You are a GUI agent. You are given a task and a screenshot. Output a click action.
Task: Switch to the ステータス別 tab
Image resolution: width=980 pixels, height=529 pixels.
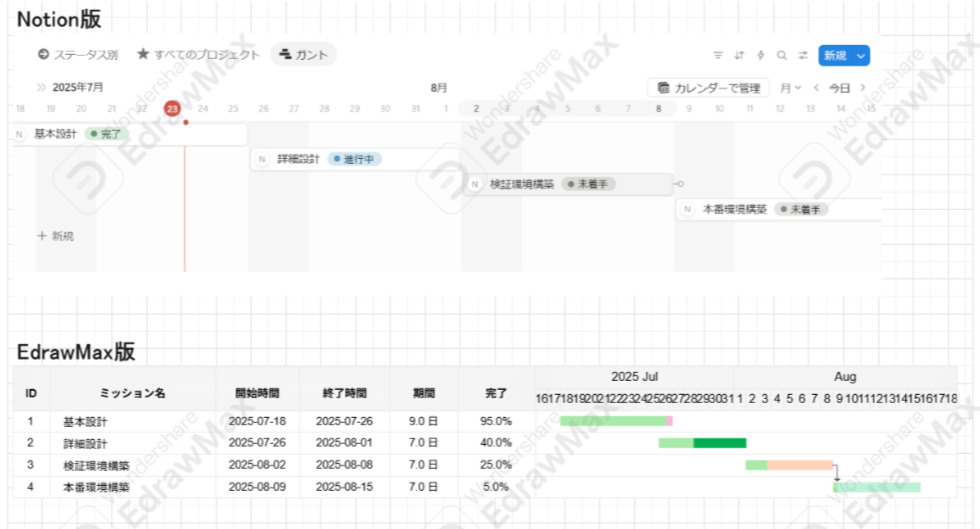(x=78, y=54)
